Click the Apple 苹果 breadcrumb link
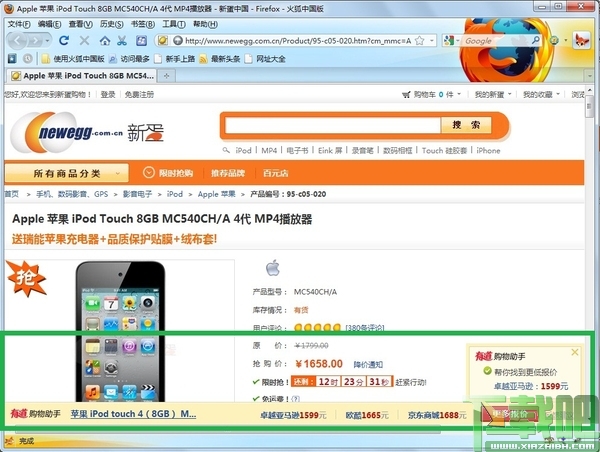 point(217,194)
